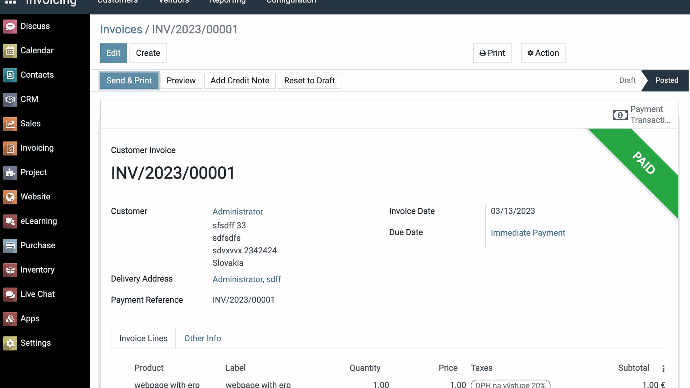690x388 pixels.
Task: Click the Taxes column header
Action: point(481,368)
